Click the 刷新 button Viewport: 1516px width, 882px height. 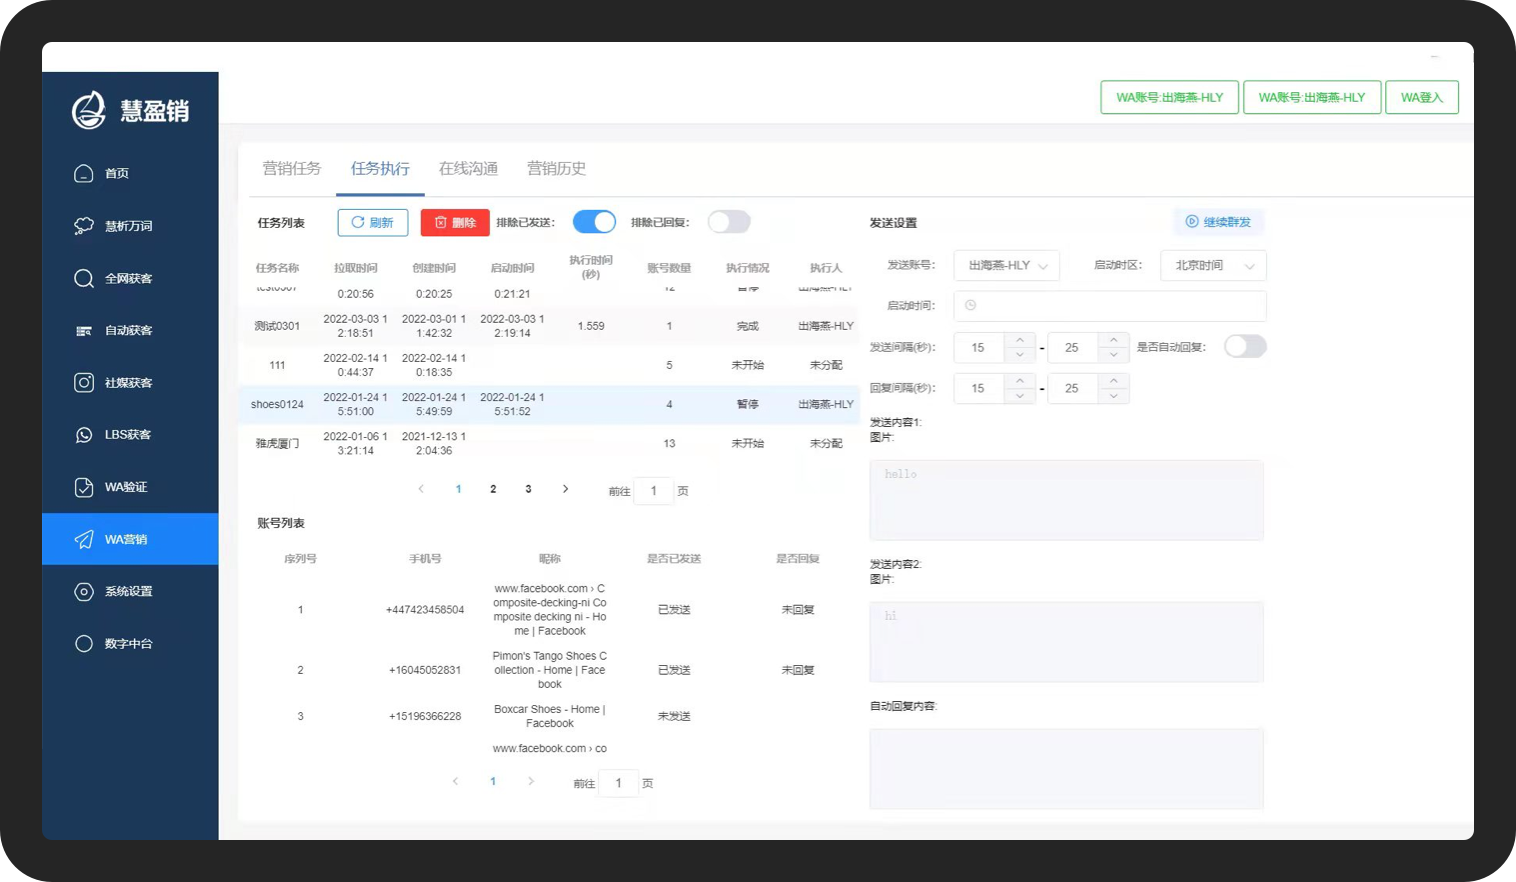pos(373,222)
